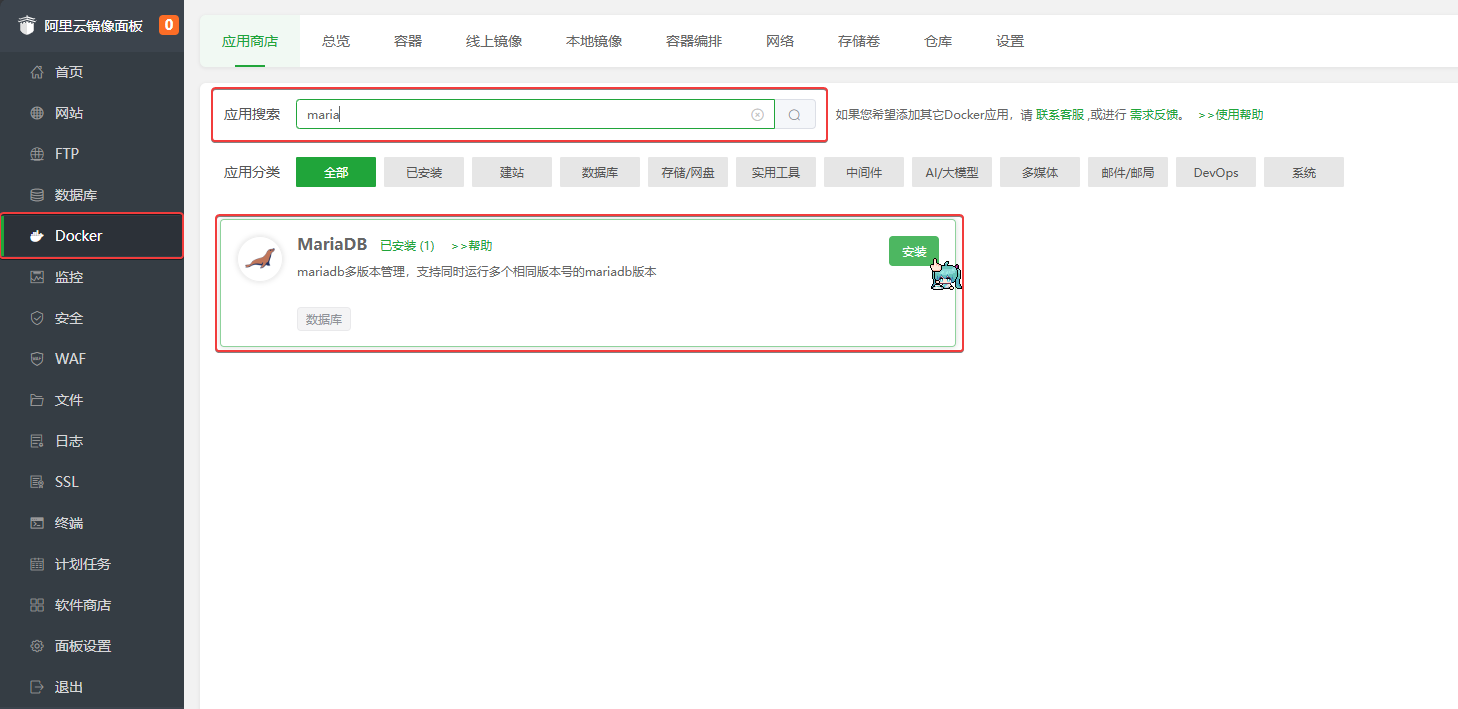Open 网站 in the sidebar menu
Screen dimensions: 1458x709
[x=92, y=113]
